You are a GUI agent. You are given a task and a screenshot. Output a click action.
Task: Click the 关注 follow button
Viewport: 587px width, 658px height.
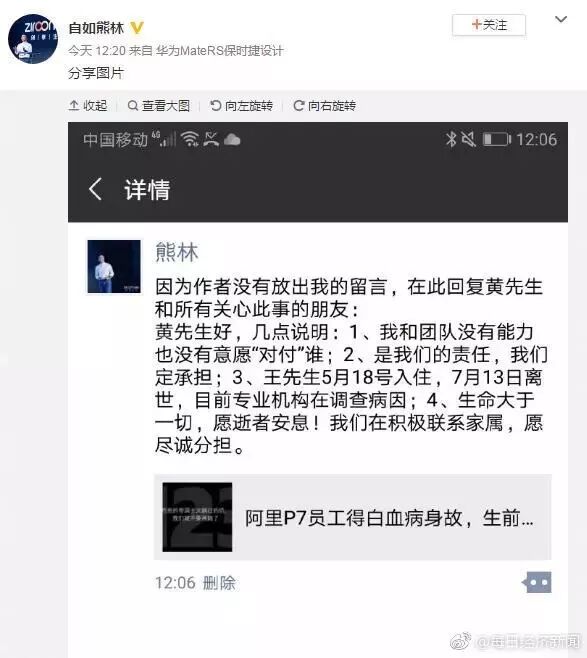[x=489, y=25]
